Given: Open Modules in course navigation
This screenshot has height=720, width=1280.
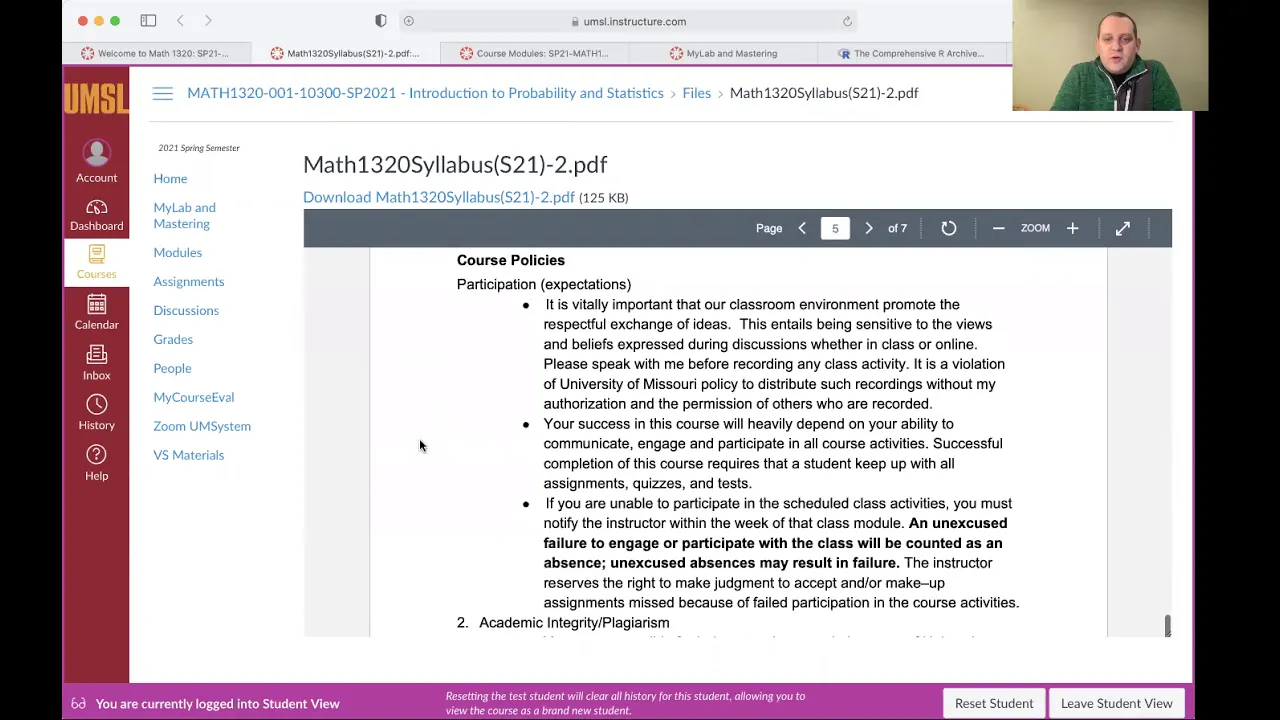Looking at the screenshot, I should (177, 253).
